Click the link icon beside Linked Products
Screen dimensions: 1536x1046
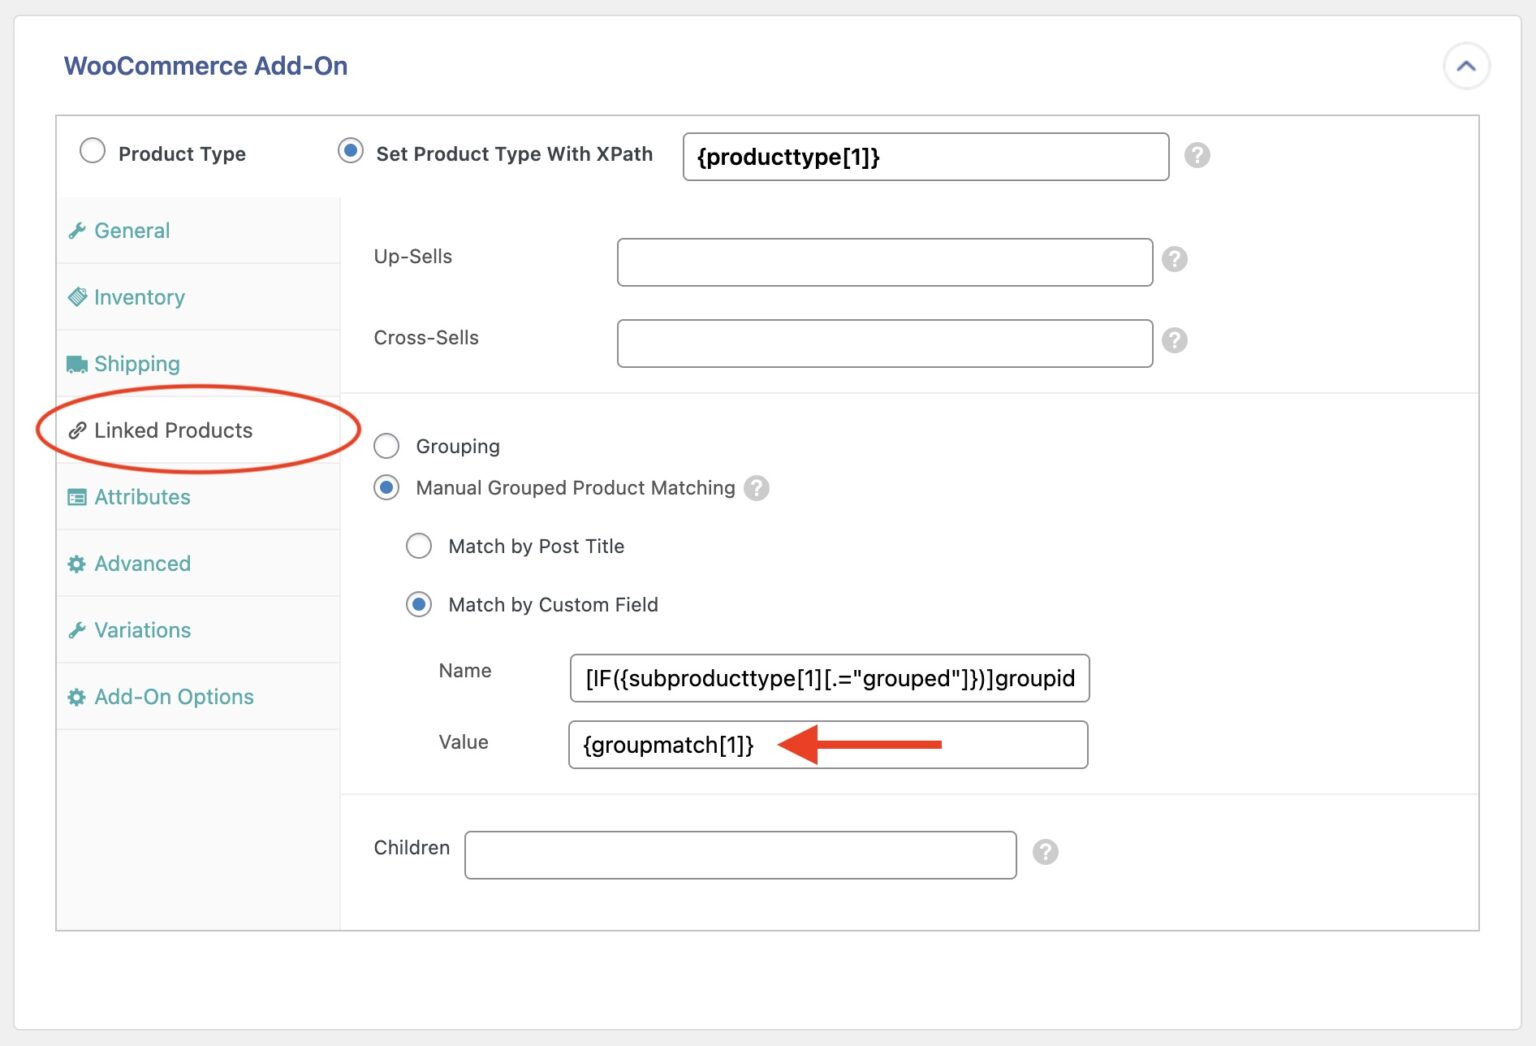(x=77, y=430)
